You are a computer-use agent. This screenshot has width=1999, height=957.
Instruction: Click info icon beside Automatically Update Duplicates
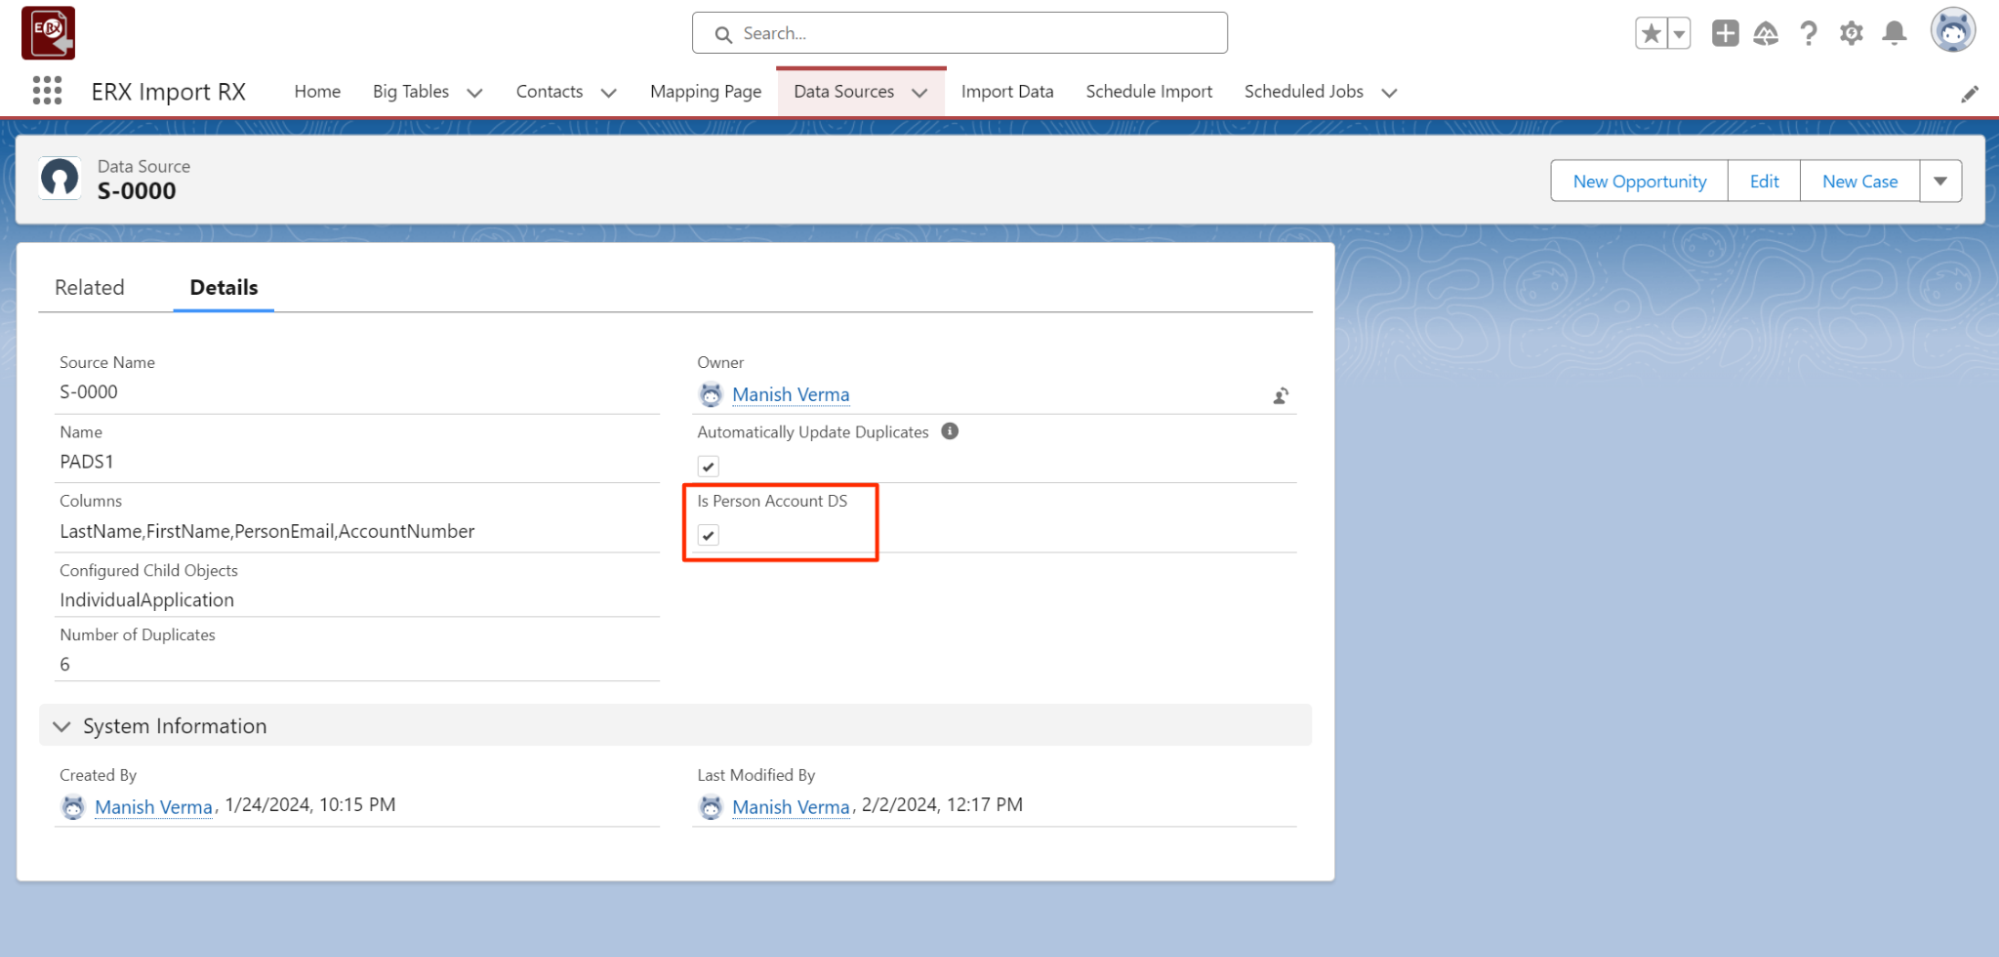point(950,431)
